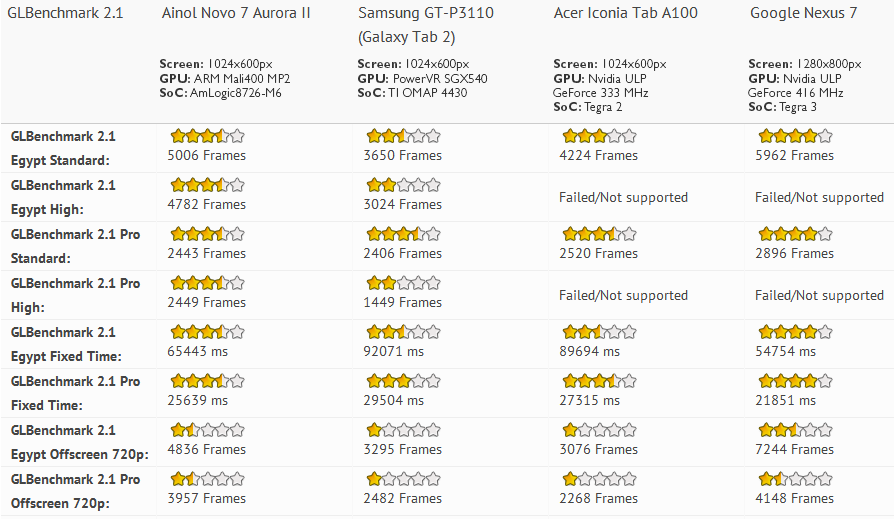Image resolution: width=894 pixels, height=519 pixels.
Task: Click Acer Iconia Pro Standard star rating
Action: click(x=599, y=234)
